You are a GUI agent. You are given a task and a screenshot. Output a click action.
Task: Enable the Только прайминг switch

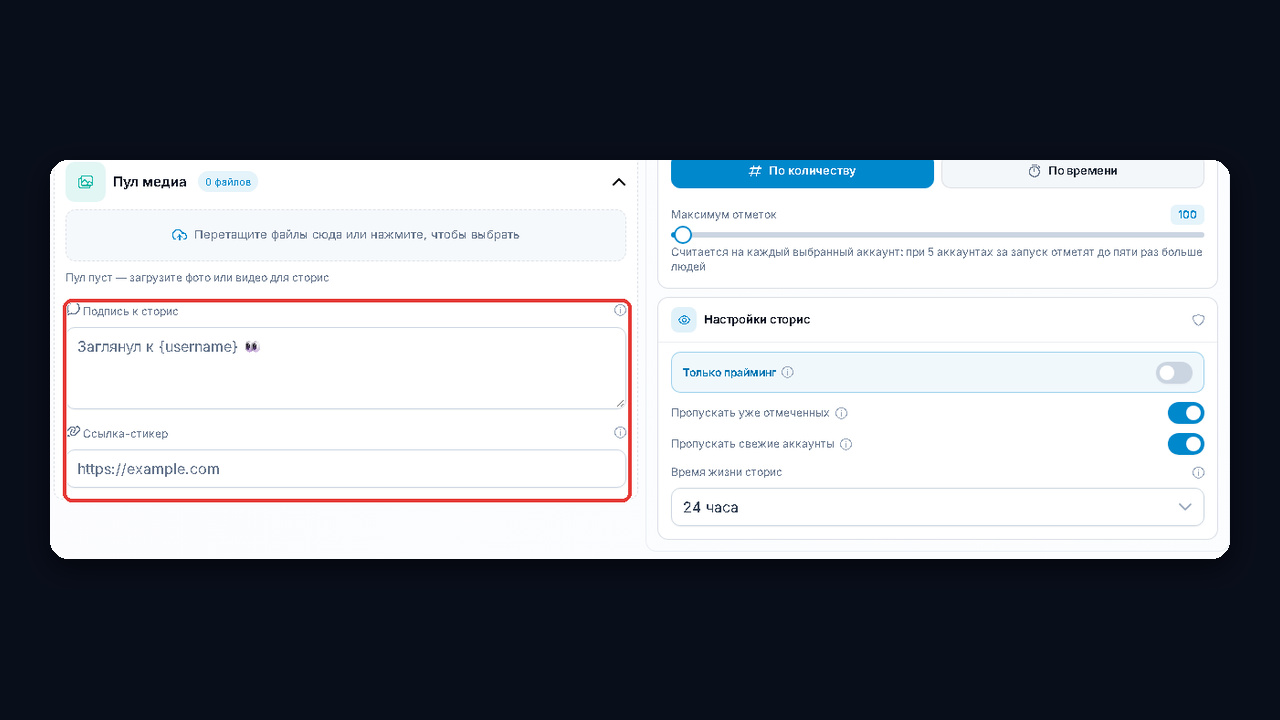pos(1174,373)
